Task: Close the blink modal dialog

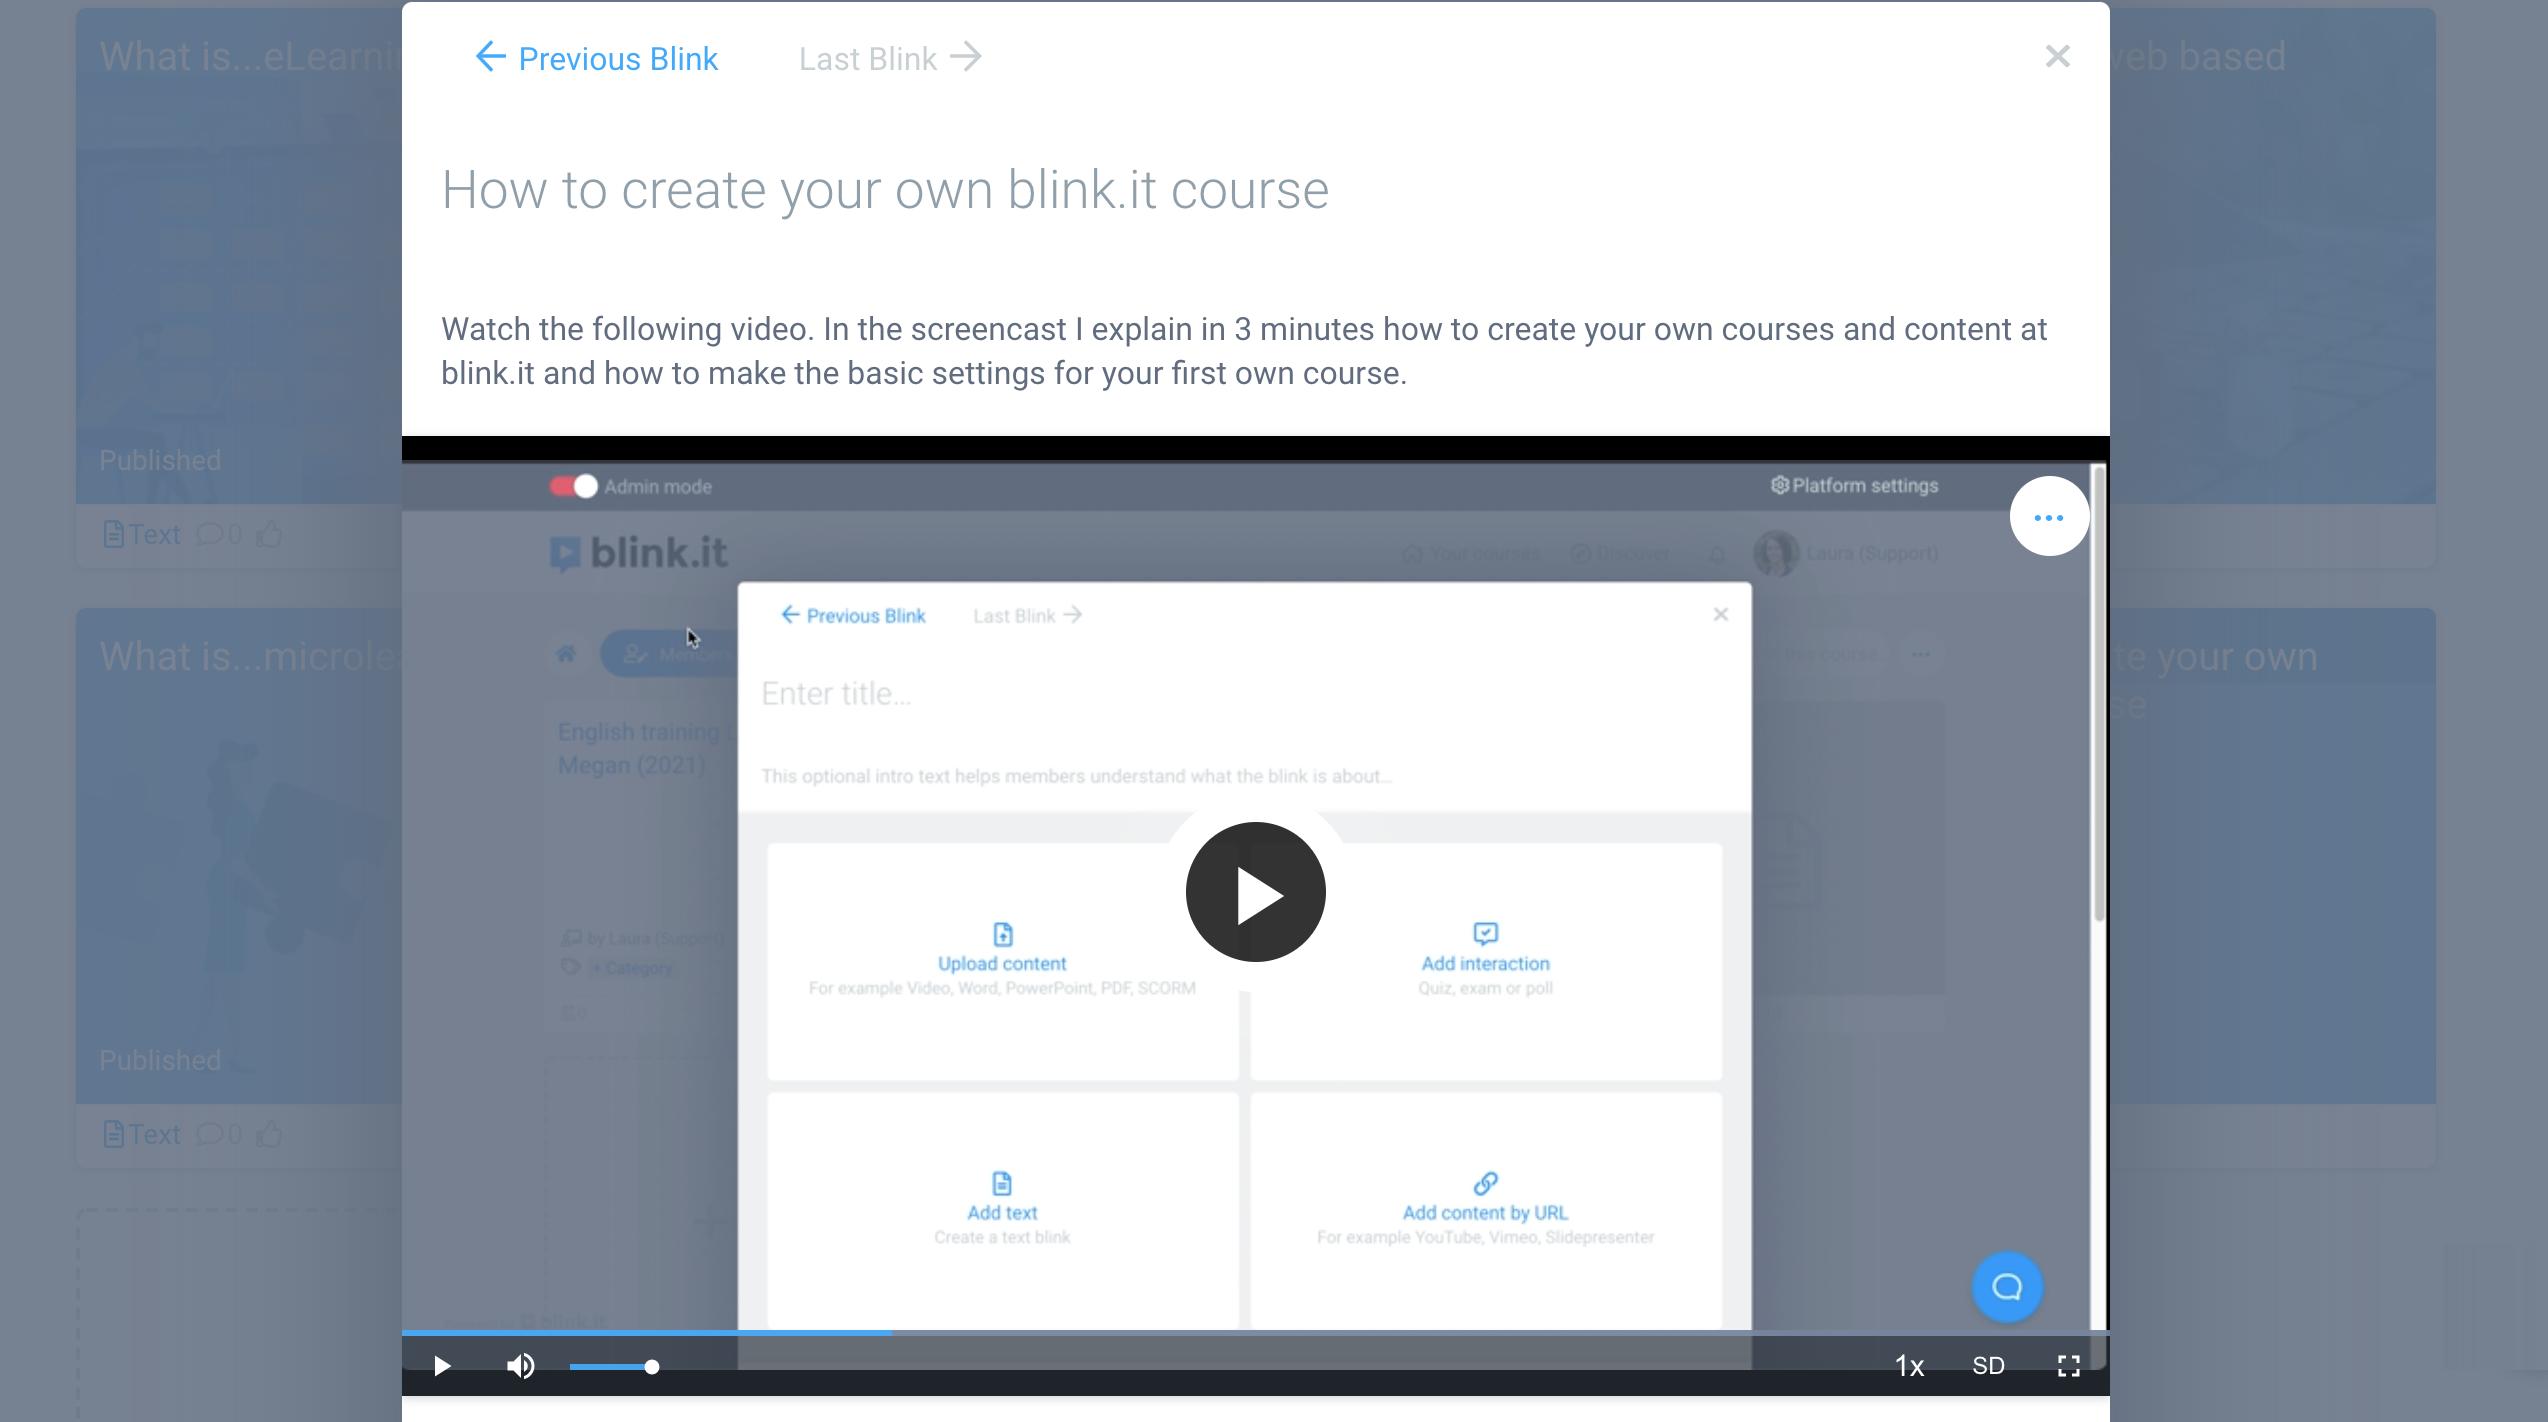Action: (2057, 56)
